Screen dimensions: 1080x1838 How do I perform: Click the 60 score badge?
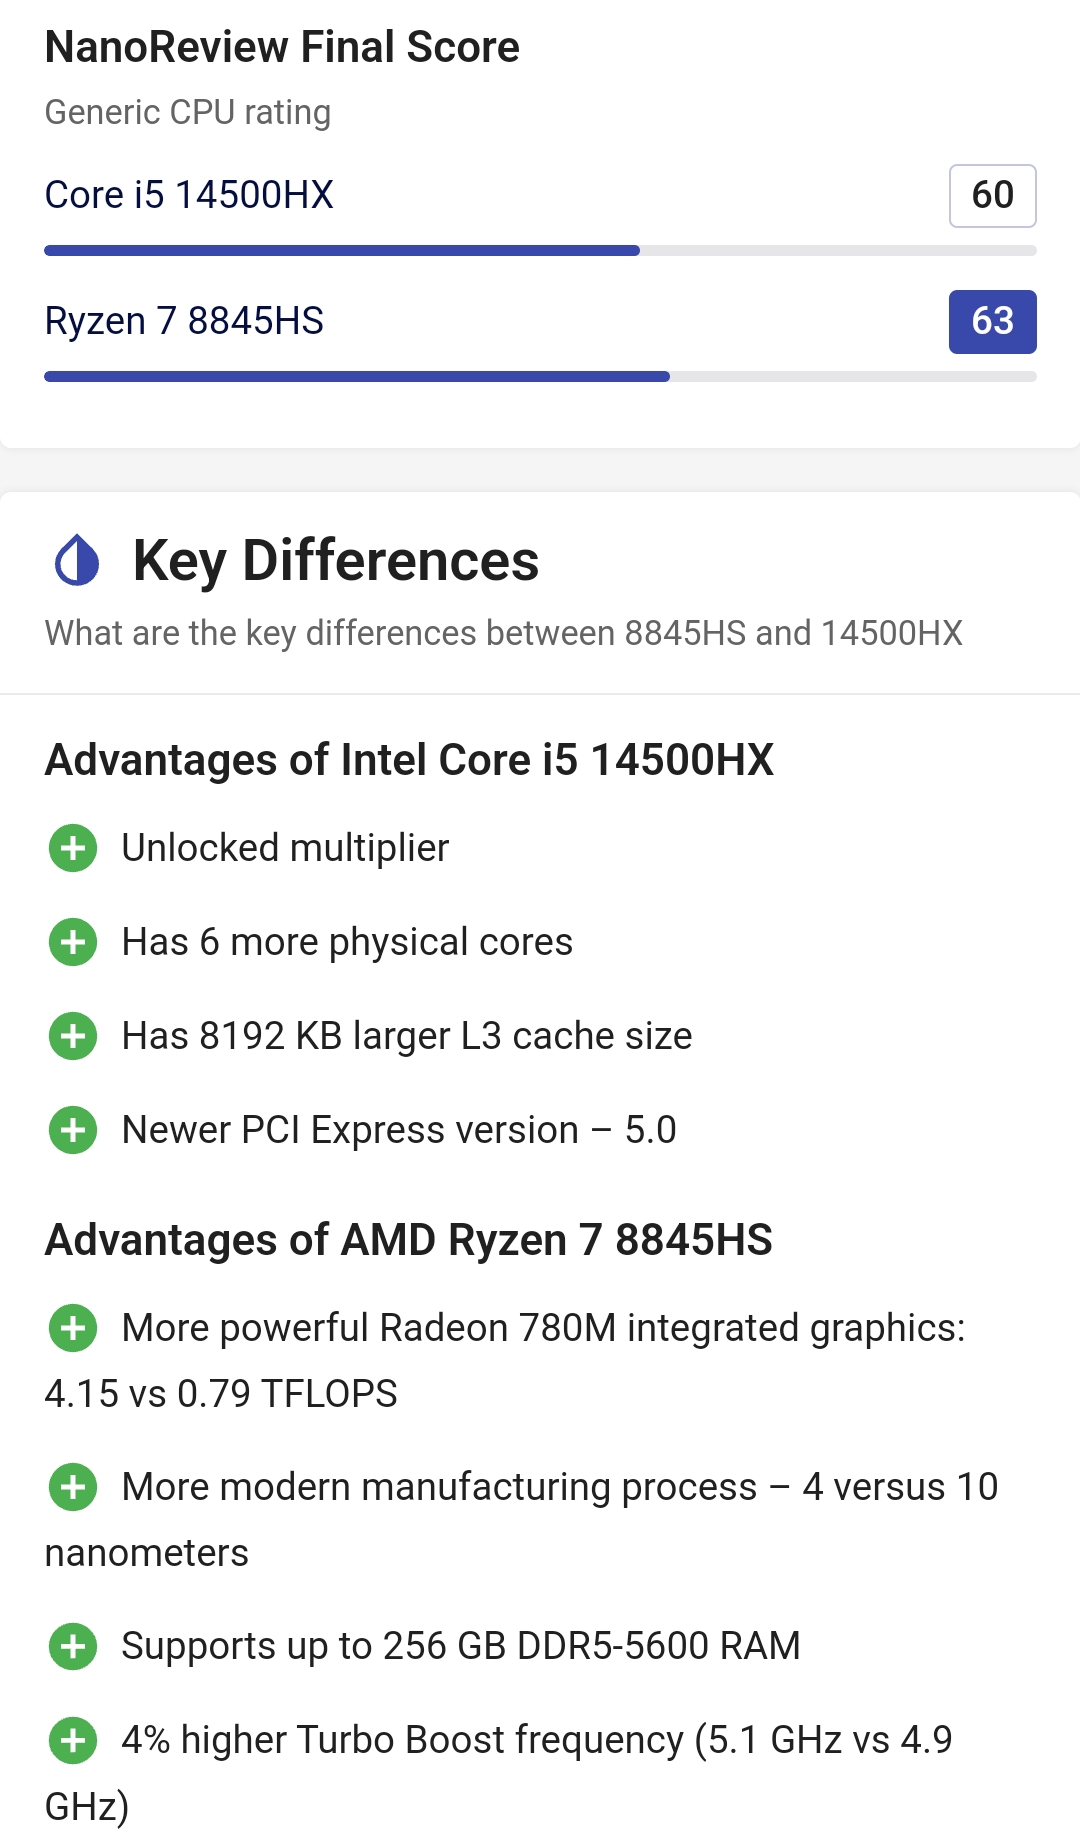pyautogui.click(x=993, y=196)
